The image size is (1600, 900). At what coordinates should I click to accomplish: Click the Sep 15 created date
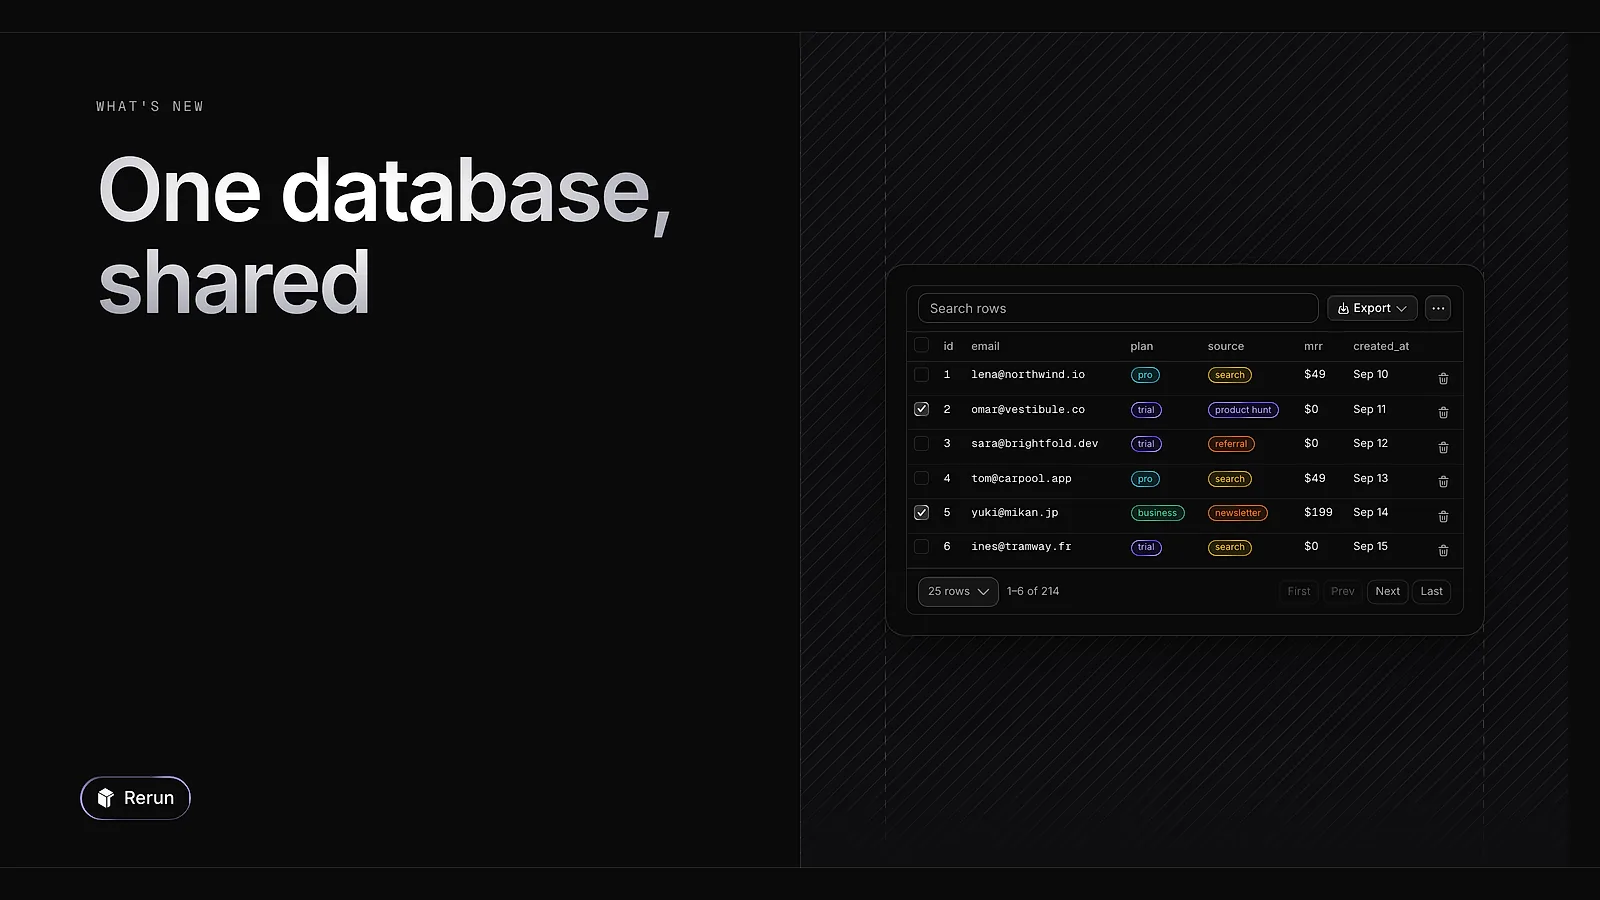pos(1370,546)
